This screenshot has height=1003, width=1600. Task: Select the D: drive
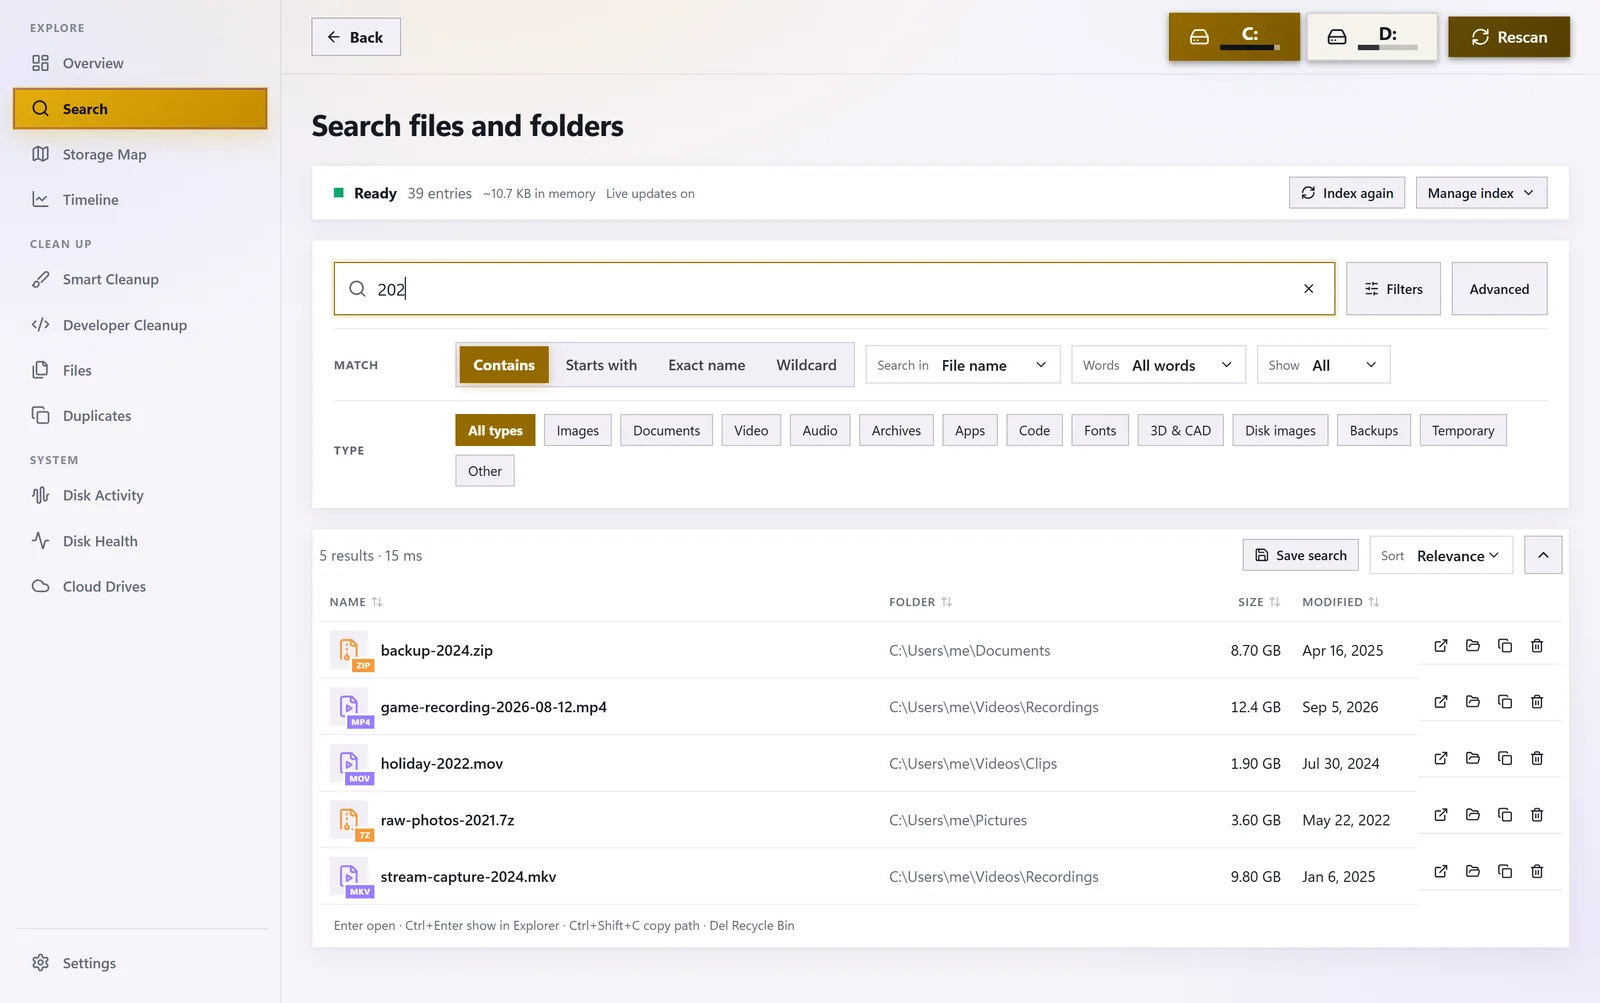(x=1372, y=37)
